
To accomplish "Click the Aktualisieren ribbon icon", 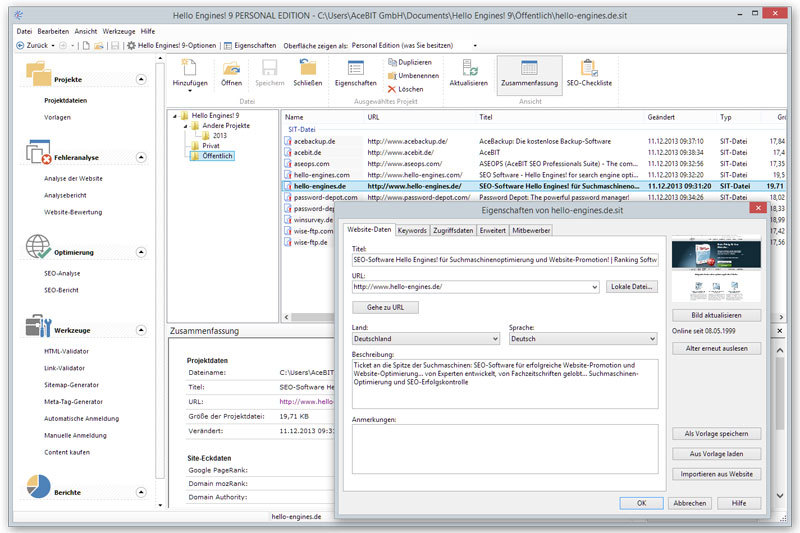I will (x=469, y=68).
